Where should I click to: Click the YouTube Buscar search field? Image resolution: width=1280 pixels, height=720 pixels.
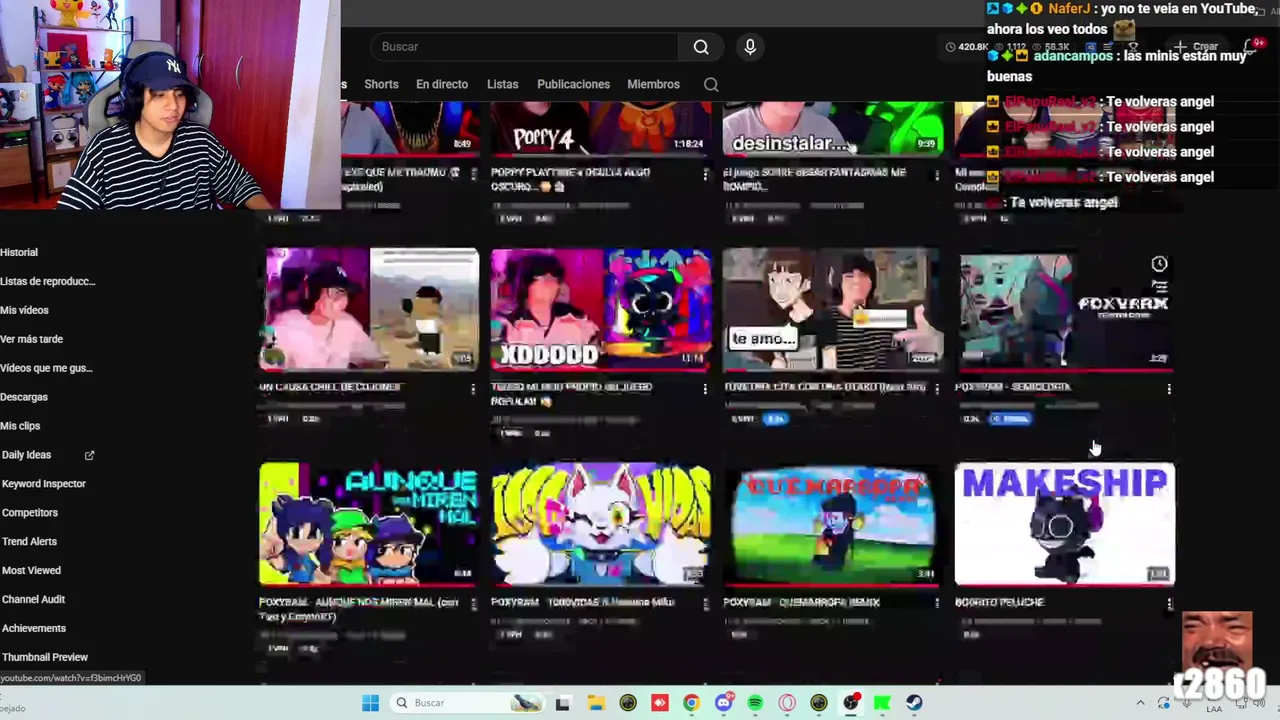pyautogui.click(x=525, y=47)
